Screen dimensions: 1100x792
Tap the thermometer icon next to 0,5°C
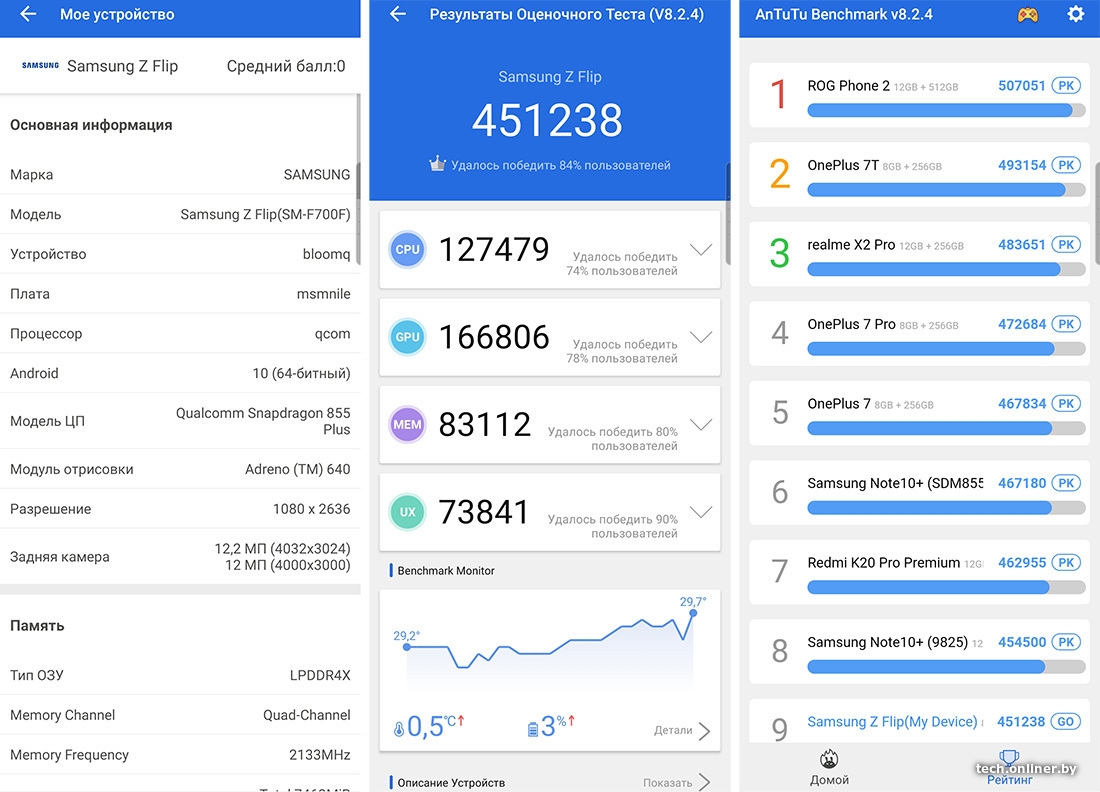tap(398, 730)
